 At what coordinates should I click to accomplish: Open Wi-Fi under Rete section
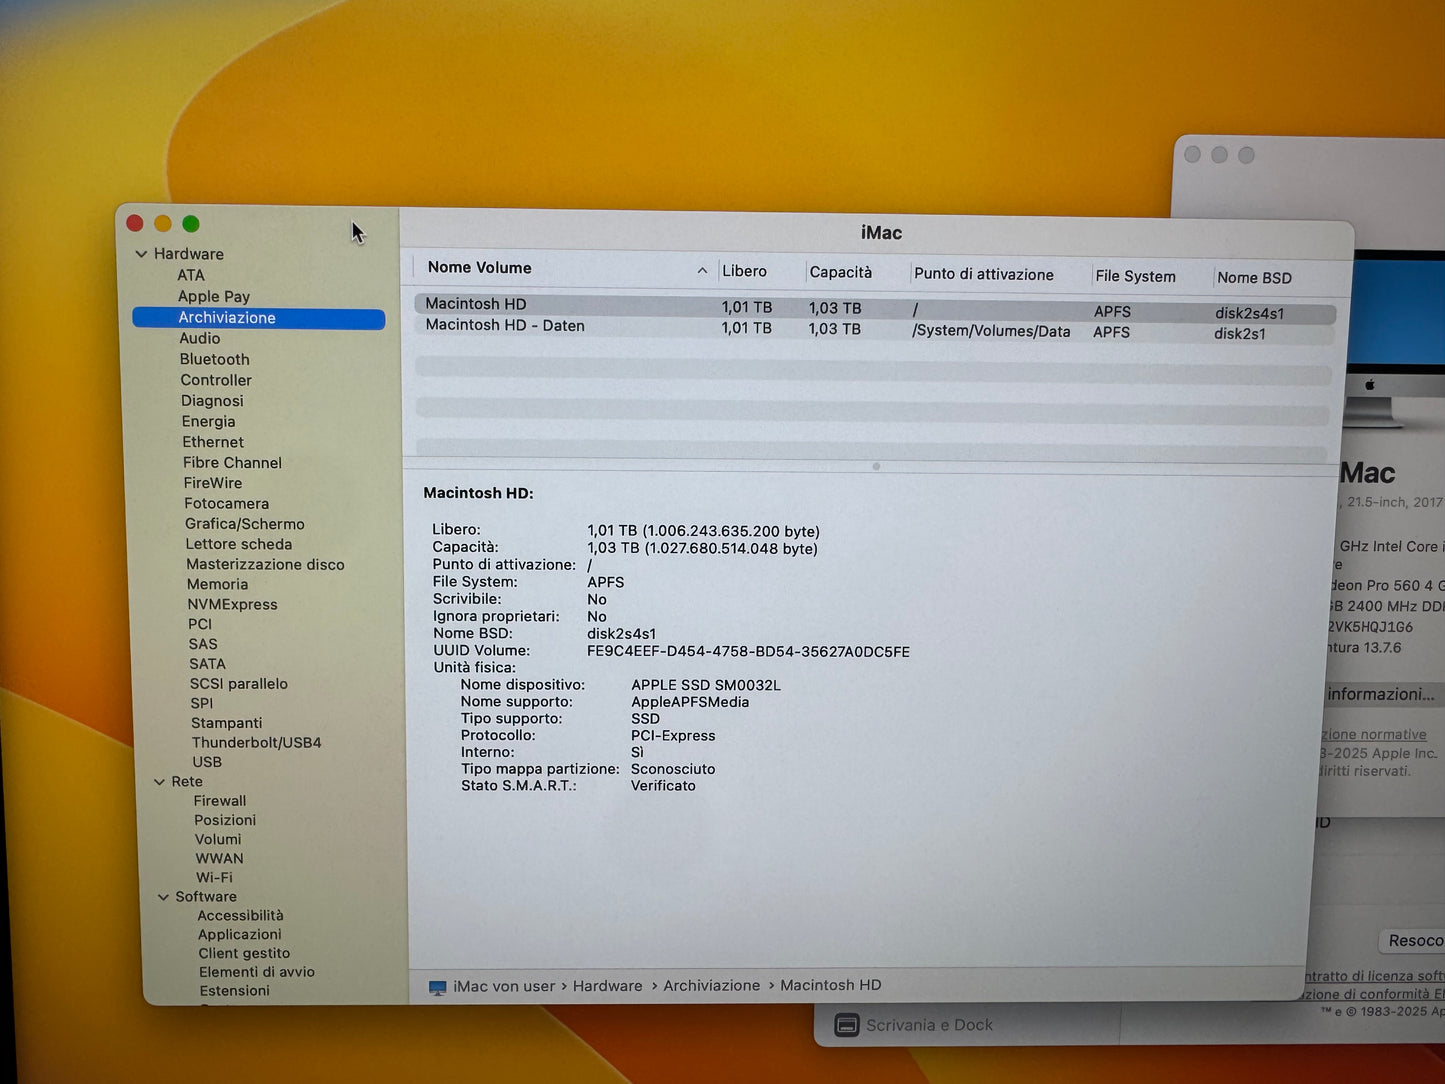214,877
